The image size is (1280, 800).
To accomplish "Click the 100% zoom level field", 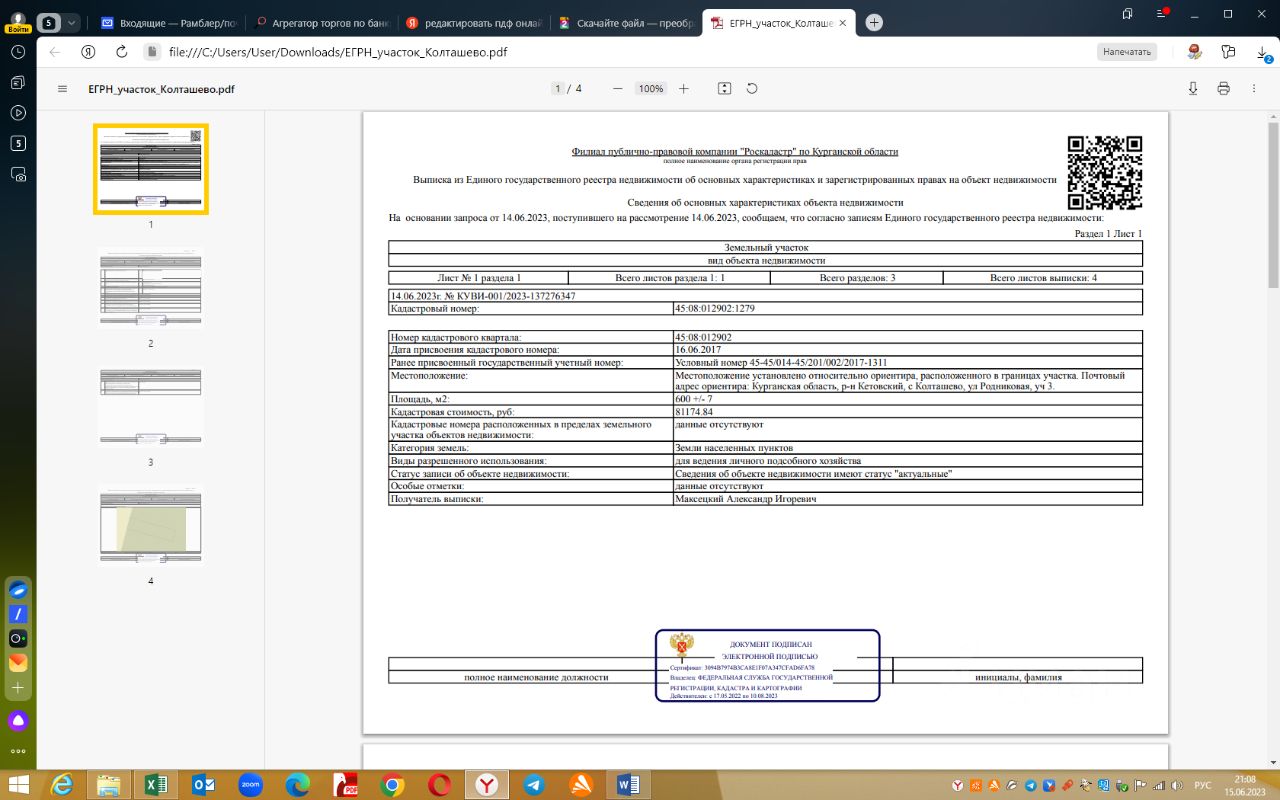I will click(651, 89).
